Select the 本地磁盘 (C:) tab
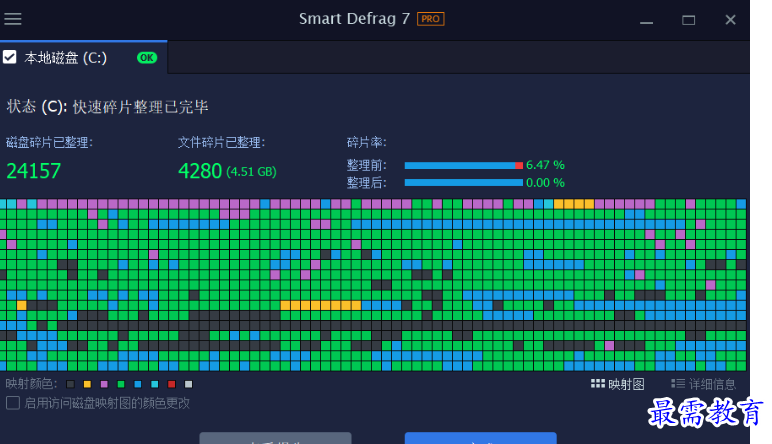 (x=84, y=58)
